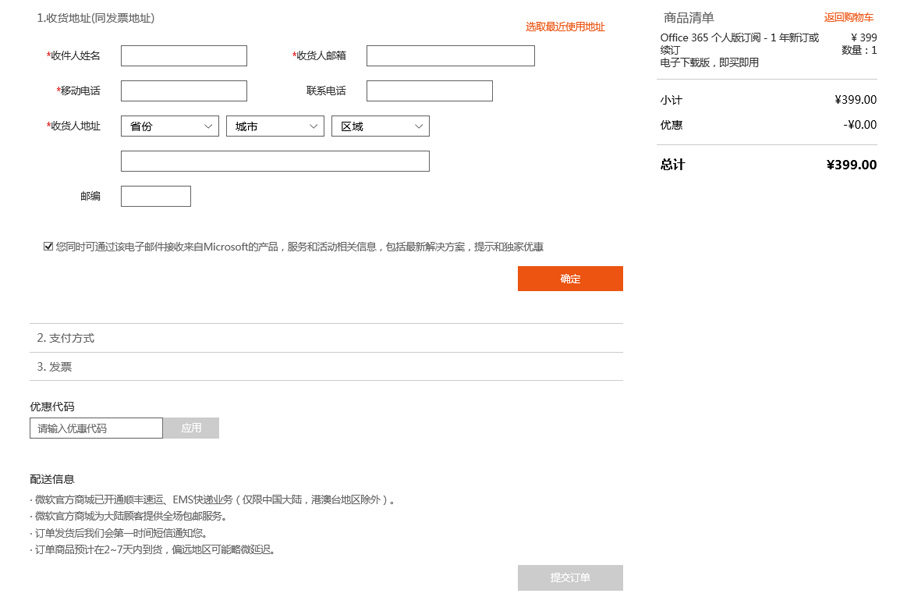Click the 邮编 postal code field
The width and height of the screenshot is (900, 597).
click(x=155, y=196)
